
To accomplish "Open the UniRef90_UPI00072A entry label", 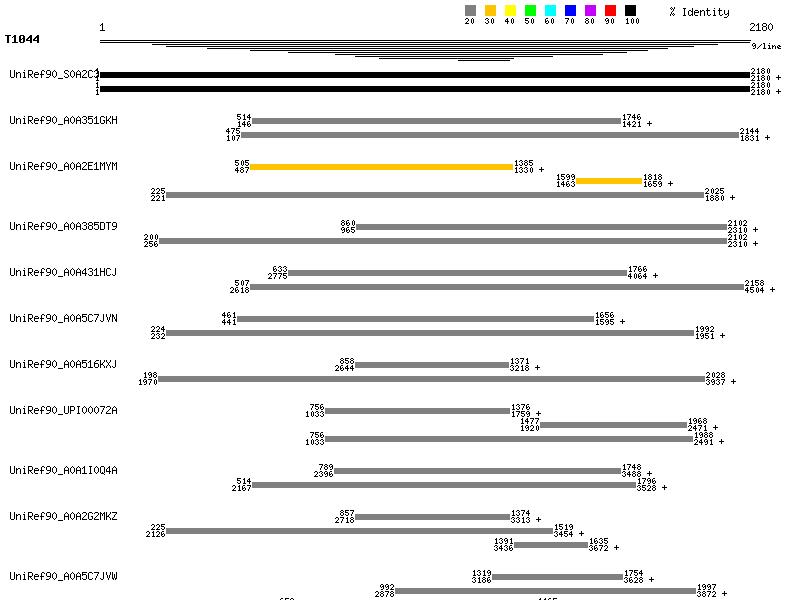I will tap(63, 410).
